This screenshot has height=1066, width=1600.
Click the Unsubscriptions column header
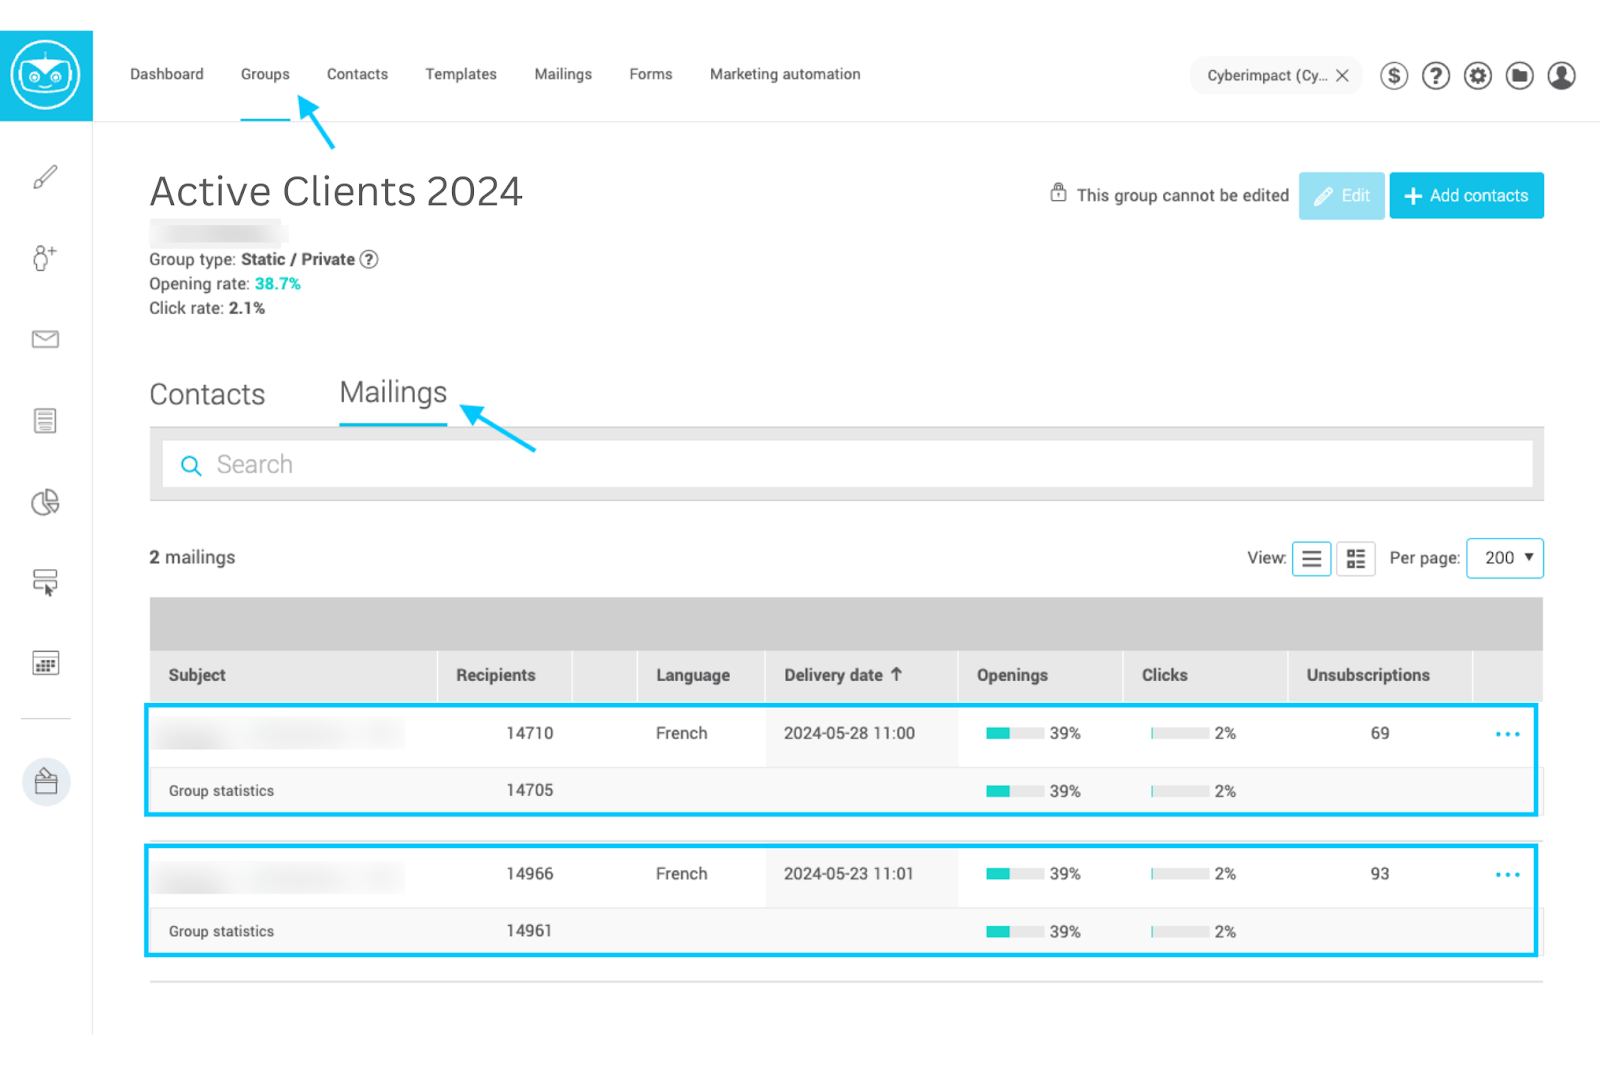coord(1368,675)
